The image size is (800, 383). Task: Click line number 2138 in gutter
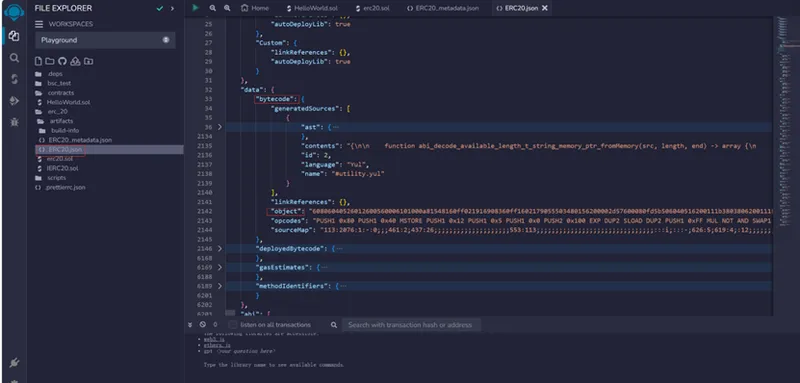pos(204,173)
